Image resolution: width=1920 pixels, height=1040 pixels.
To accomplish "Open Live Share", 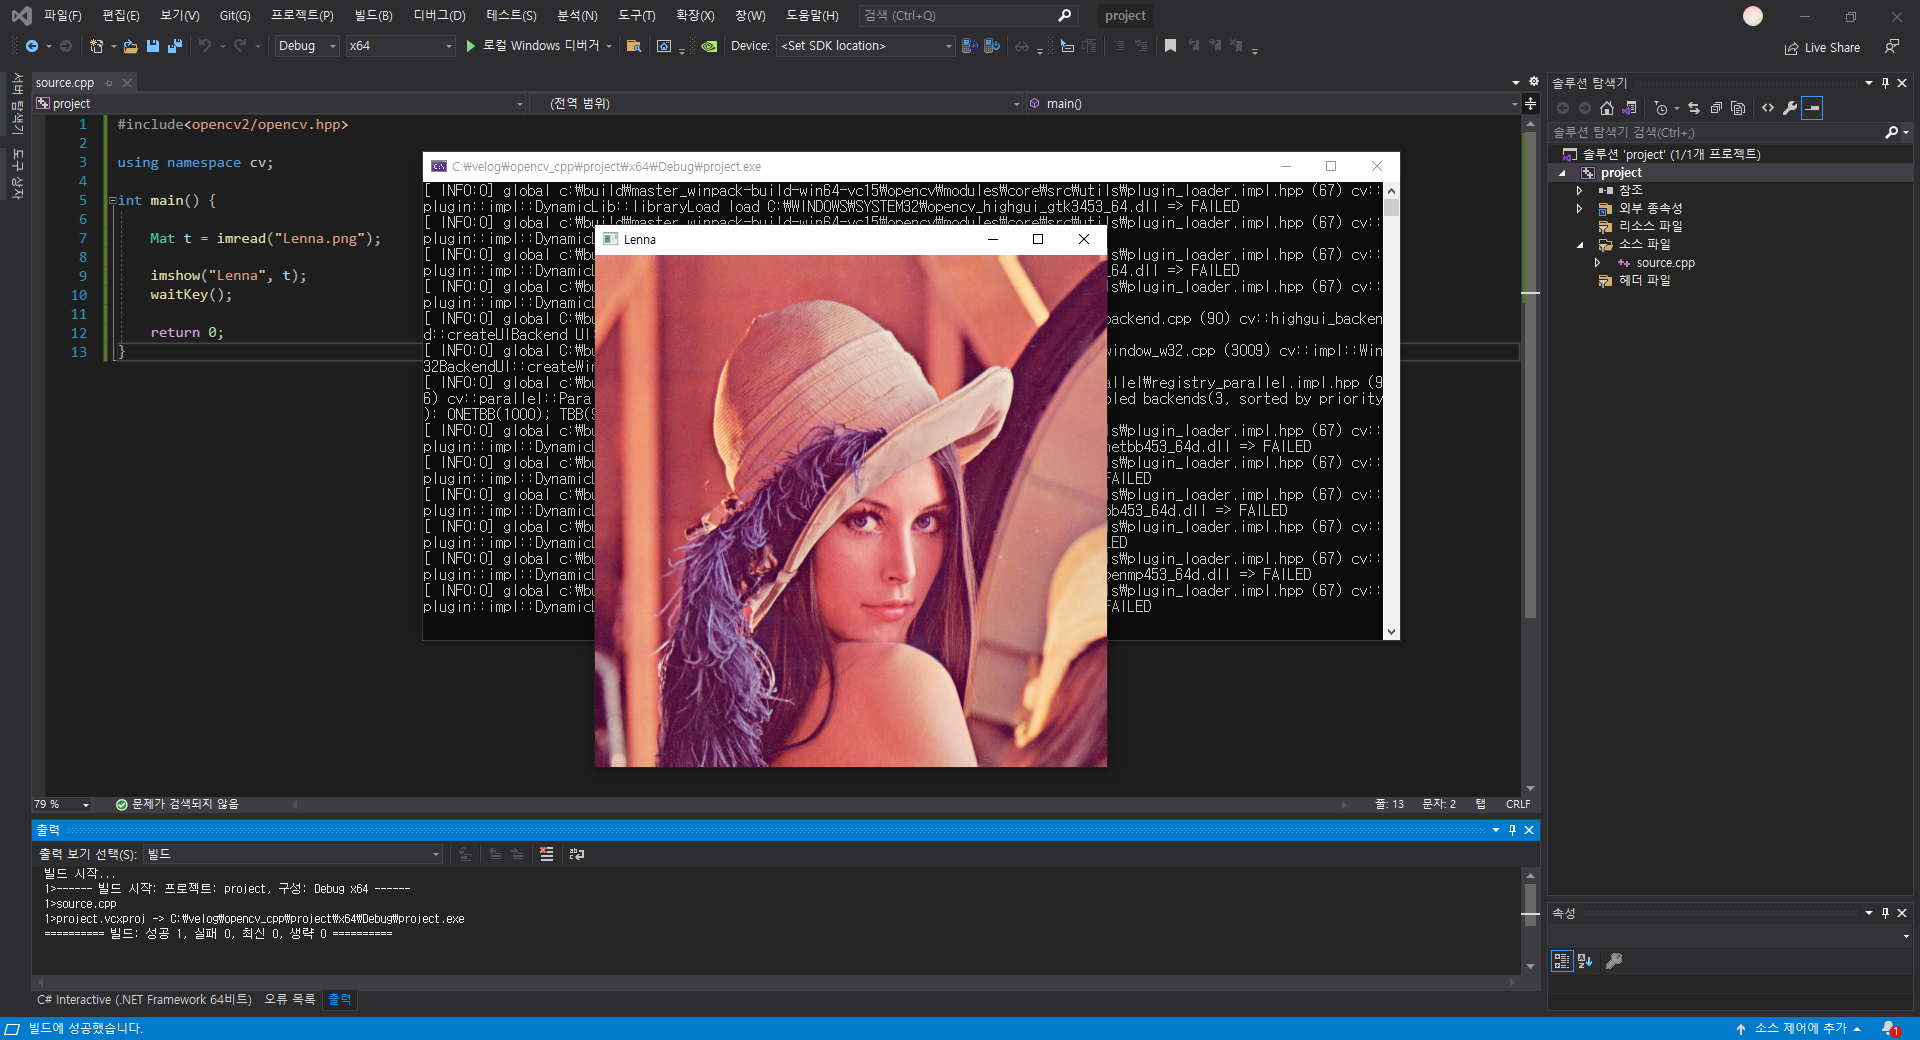I will [x=1822, y=47].
